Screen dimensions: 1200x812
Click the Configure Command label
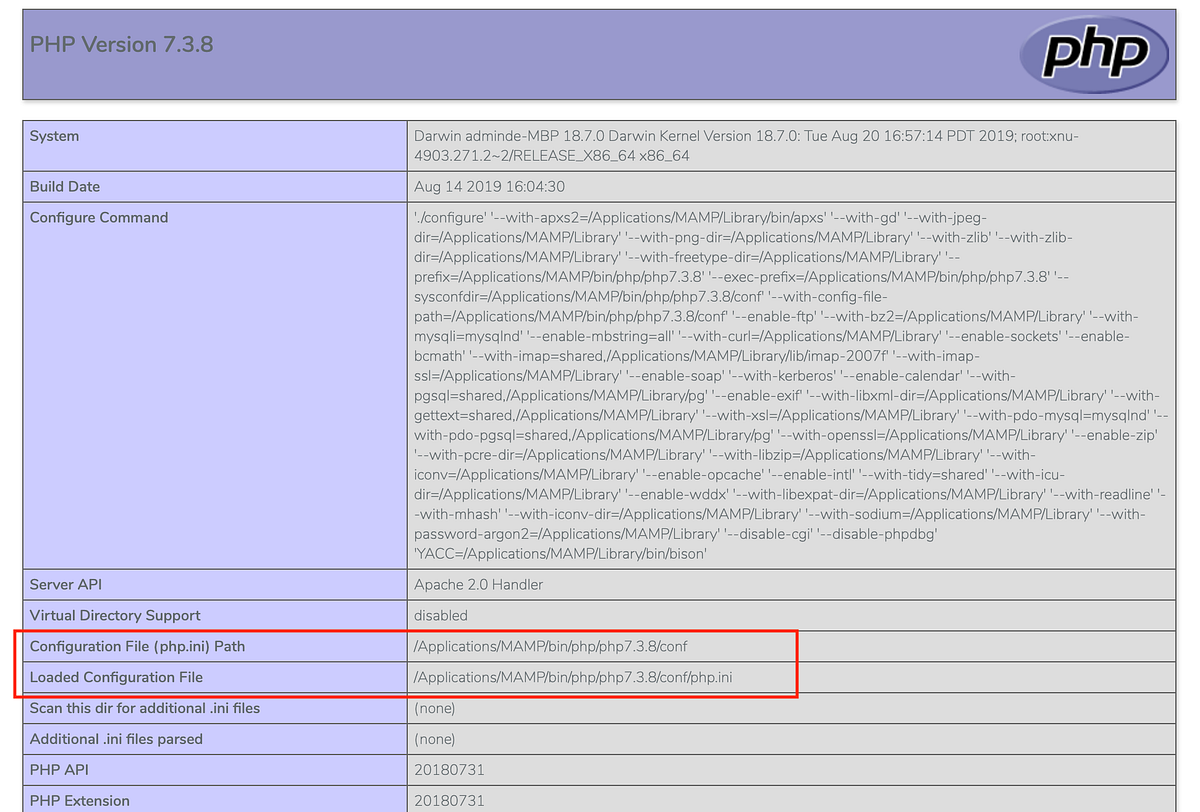point(99,217)
